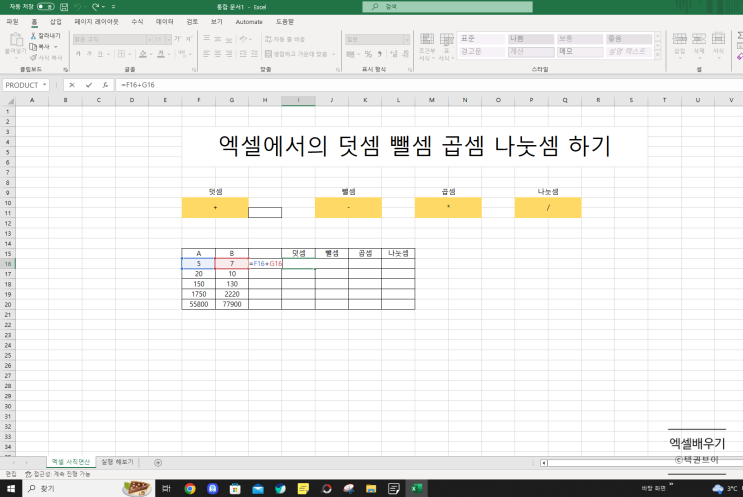The height and width of the screenshot is (497, 743).
Task: Open the Font group dialog launcher
Action: 194,70
